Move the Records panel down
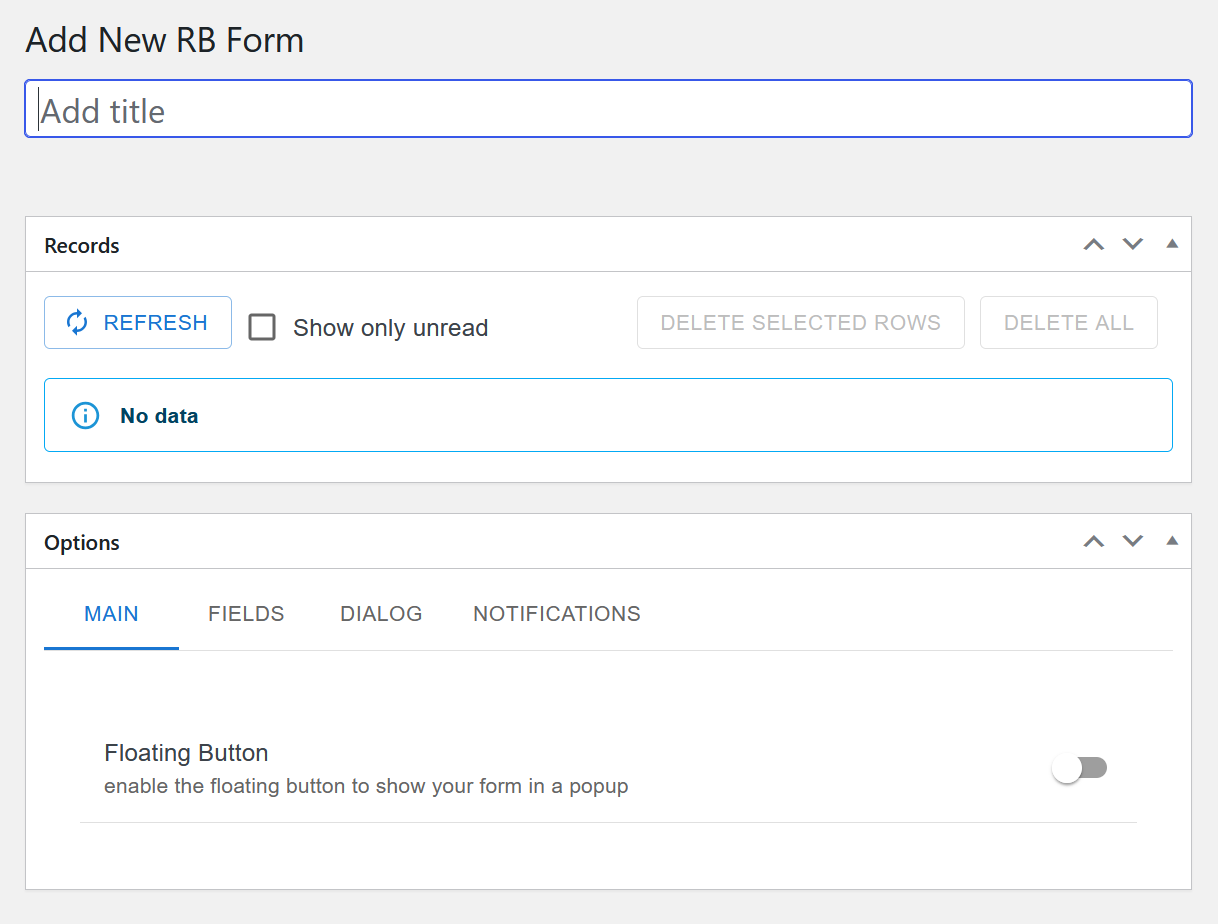Image resolution: width=1218 pixels, height=924 pixels. tap(1132, 244)
